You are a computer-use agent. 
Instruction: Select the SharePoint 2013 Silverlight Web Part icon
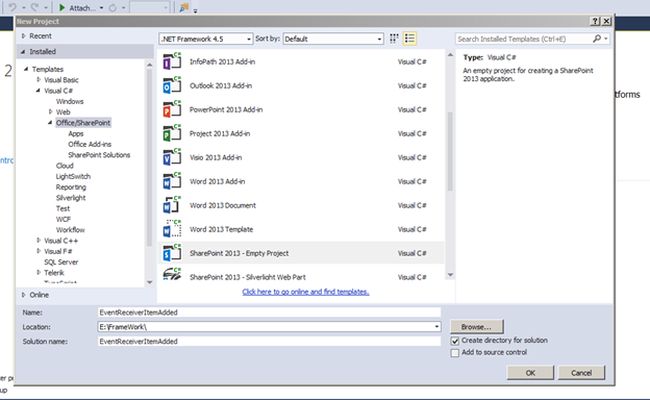pos(172,275)
